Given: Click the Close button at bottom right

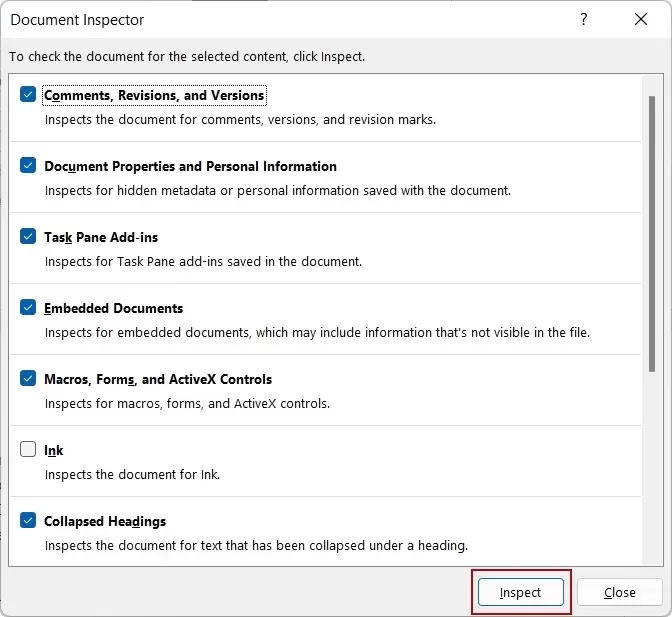Looking at the screenshot, I should [x=619, y=592].
